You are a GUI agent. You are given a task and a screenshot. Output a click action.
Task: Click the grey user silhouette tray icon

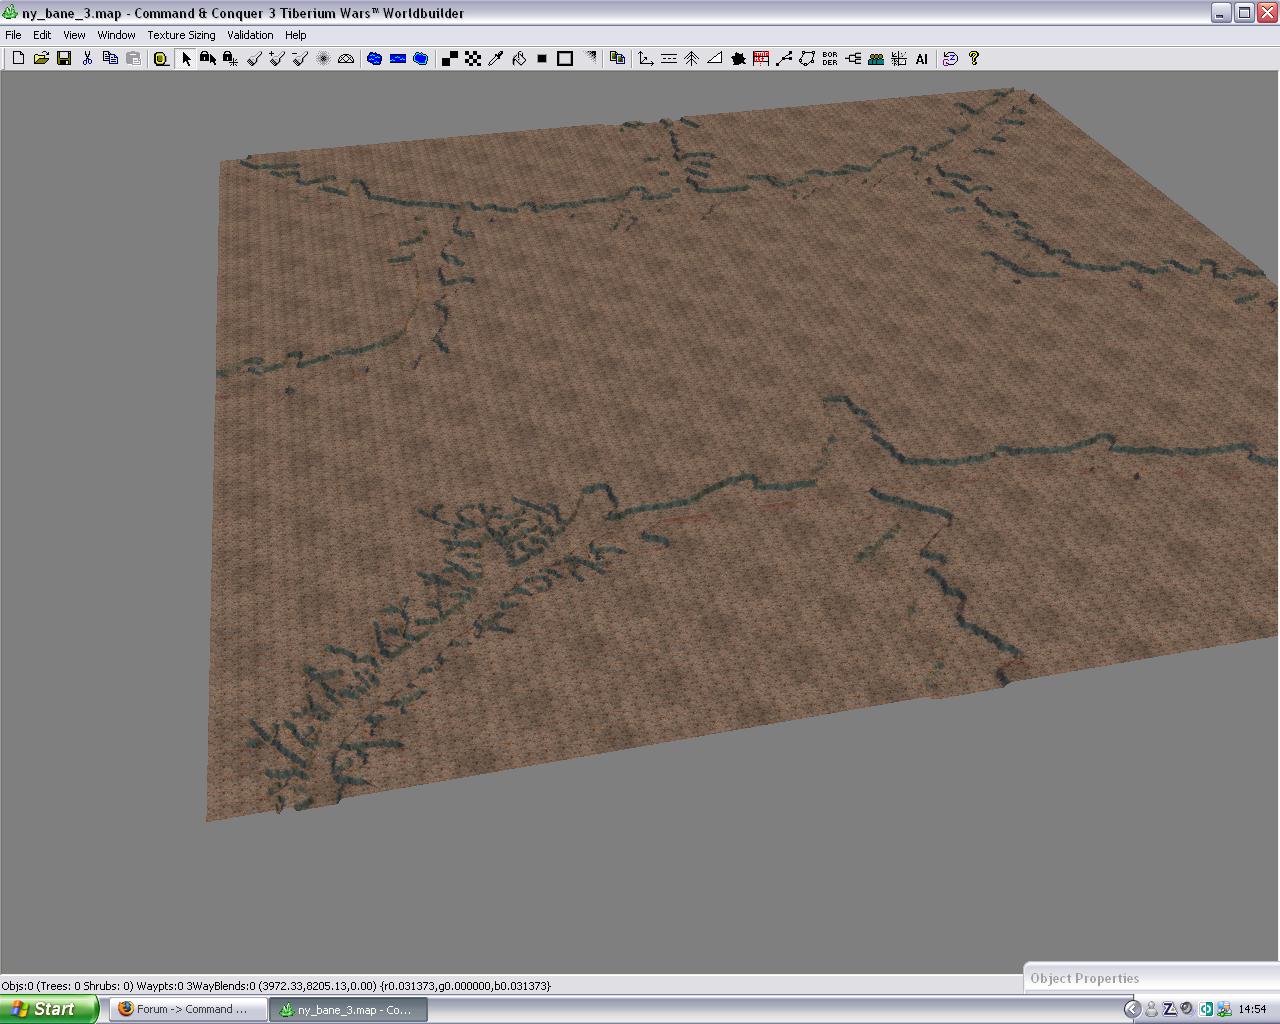tap(1151, 1009)
